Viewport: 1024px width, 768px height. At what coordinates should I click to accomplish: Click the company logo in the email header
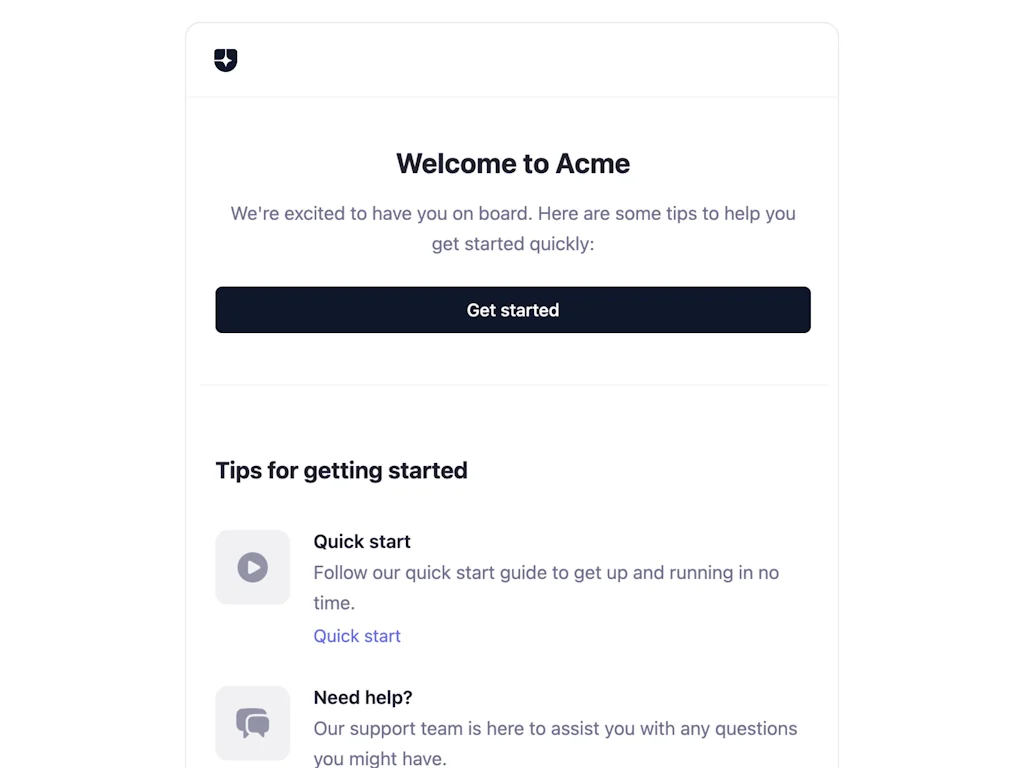pyautogui.click(x=224, y=60)
